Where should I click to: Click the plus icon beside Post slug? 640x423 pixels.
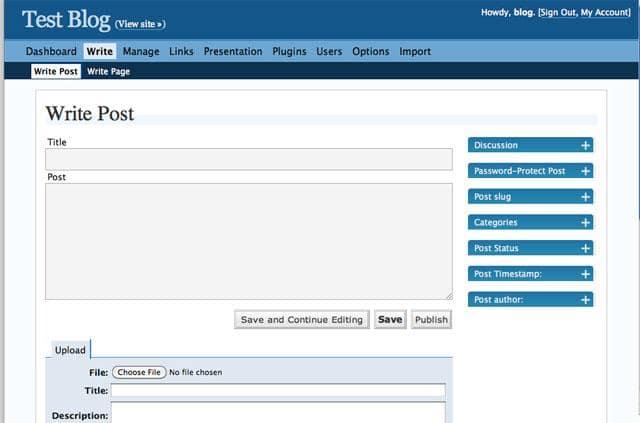point(585,197)
